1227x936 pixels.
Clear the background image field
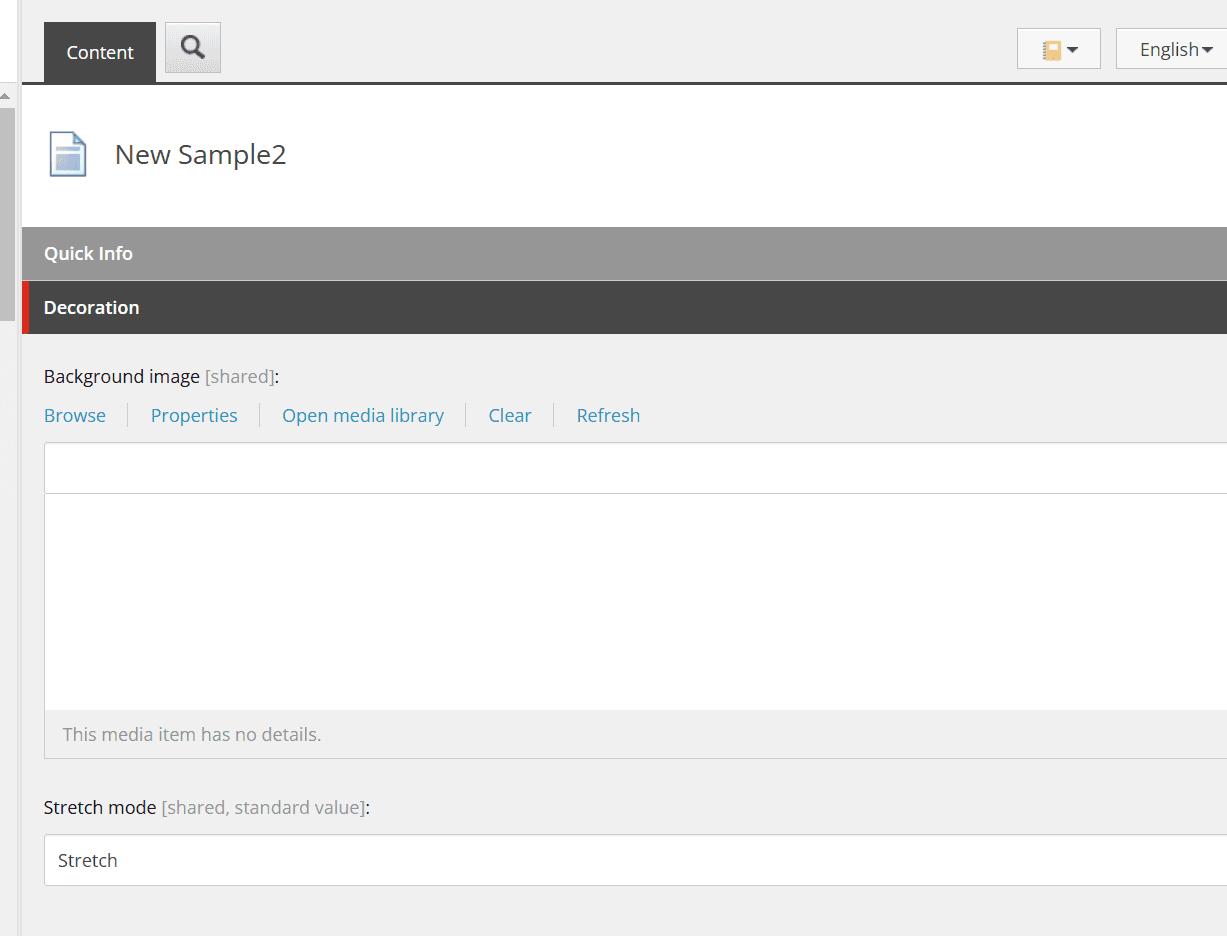509,416
